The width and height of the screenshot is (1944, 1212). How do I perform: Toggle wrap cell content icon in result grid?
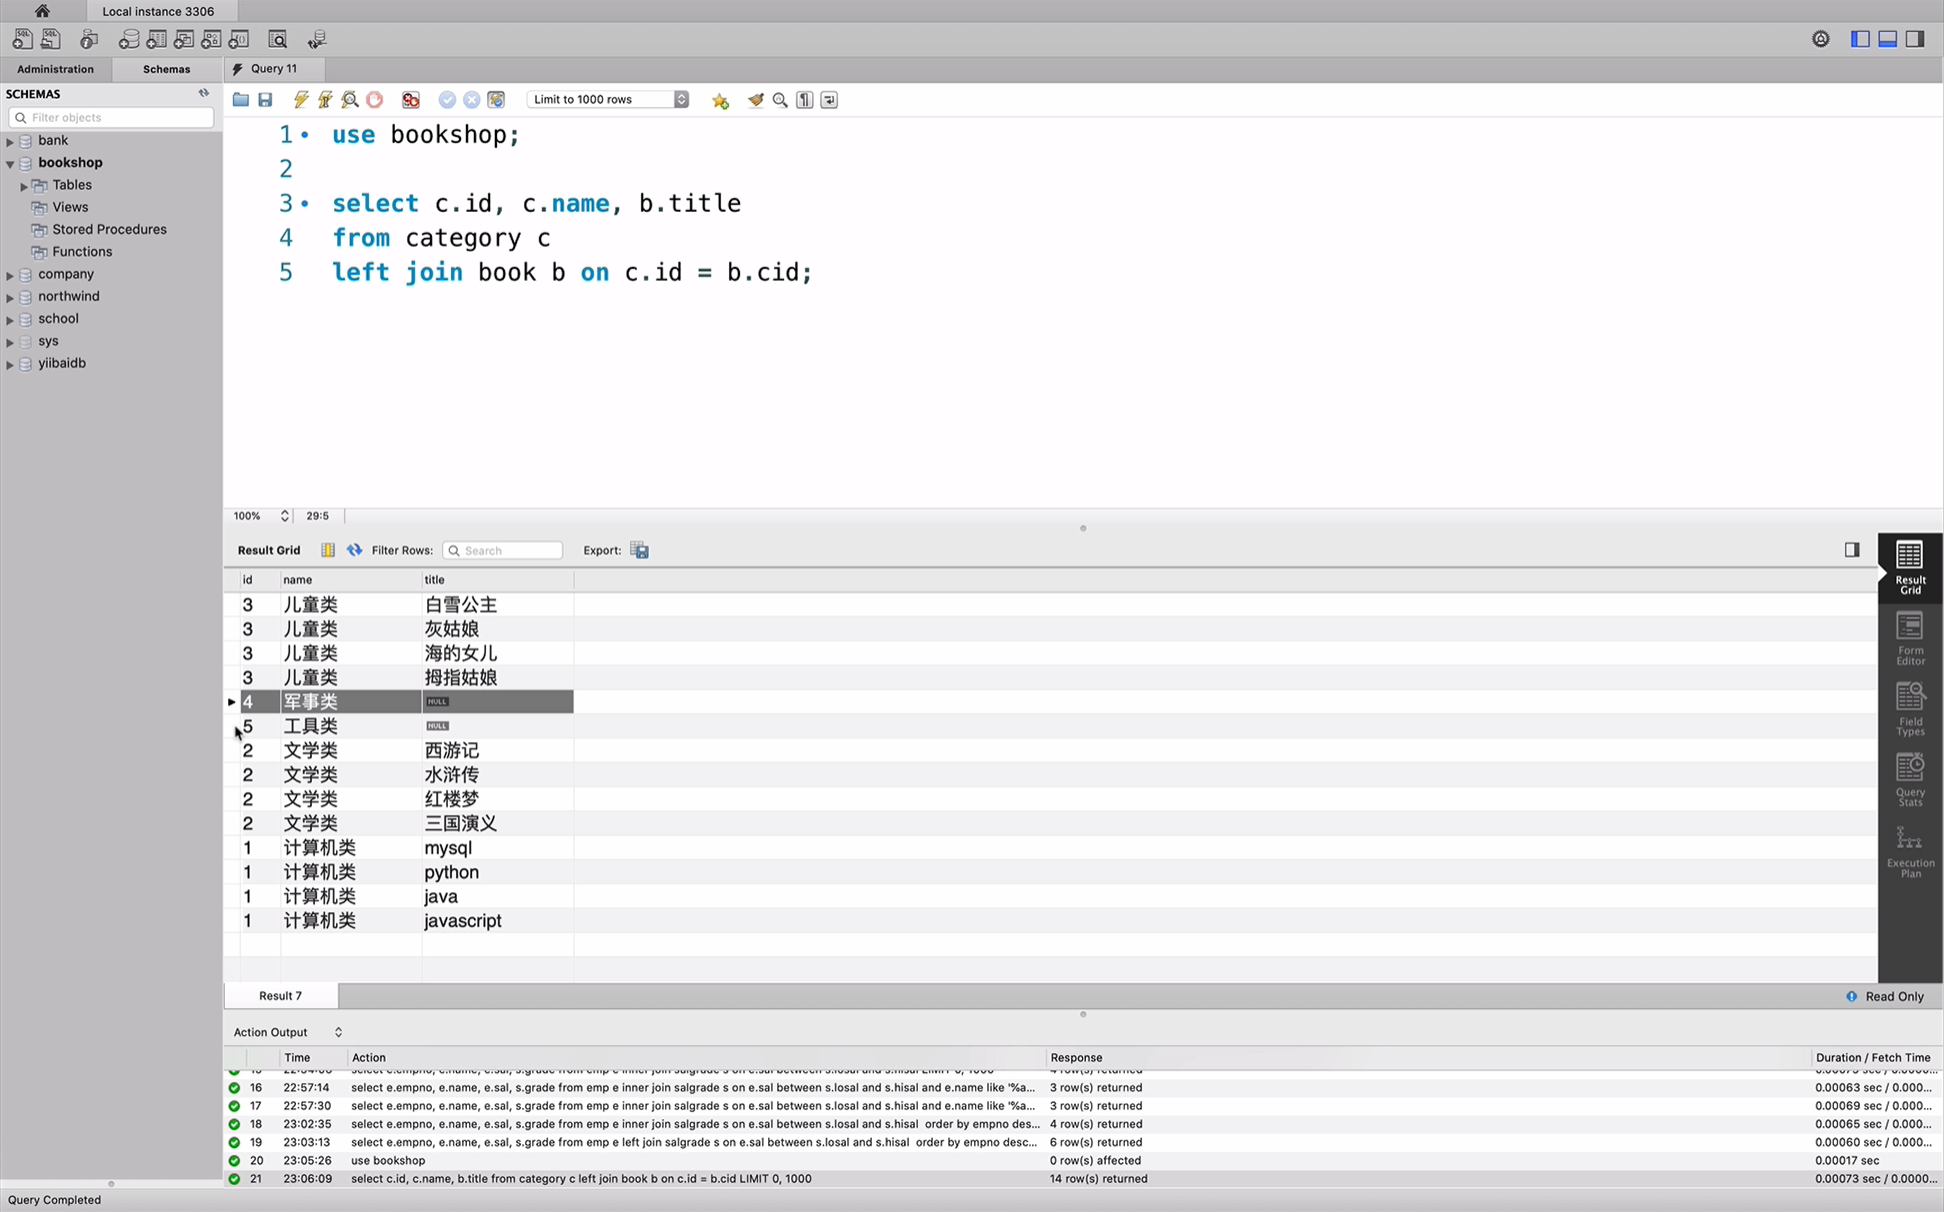click(x=328, y=550)
